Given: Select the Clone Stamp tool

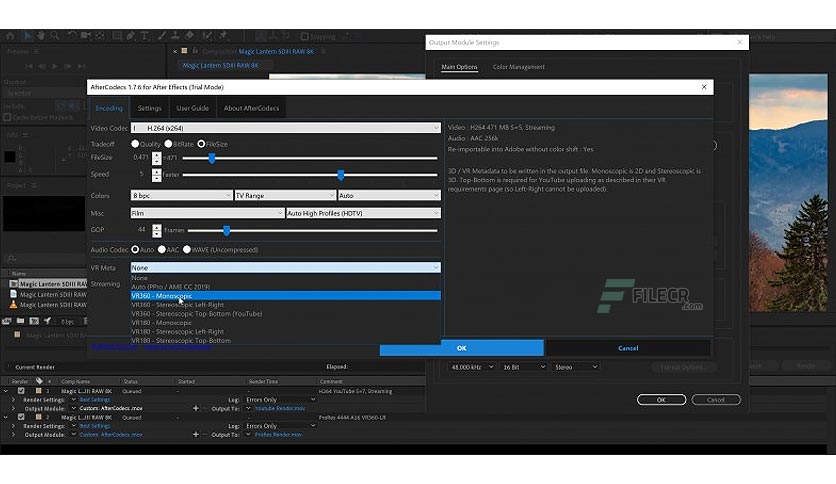Looking at the screenshot, I should point(175,36).
